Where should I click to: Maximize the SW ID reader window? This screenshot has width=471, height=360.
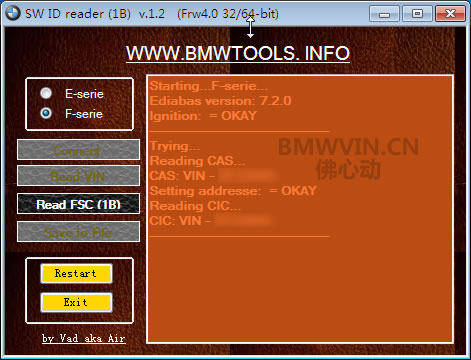[x=417, y=14]
